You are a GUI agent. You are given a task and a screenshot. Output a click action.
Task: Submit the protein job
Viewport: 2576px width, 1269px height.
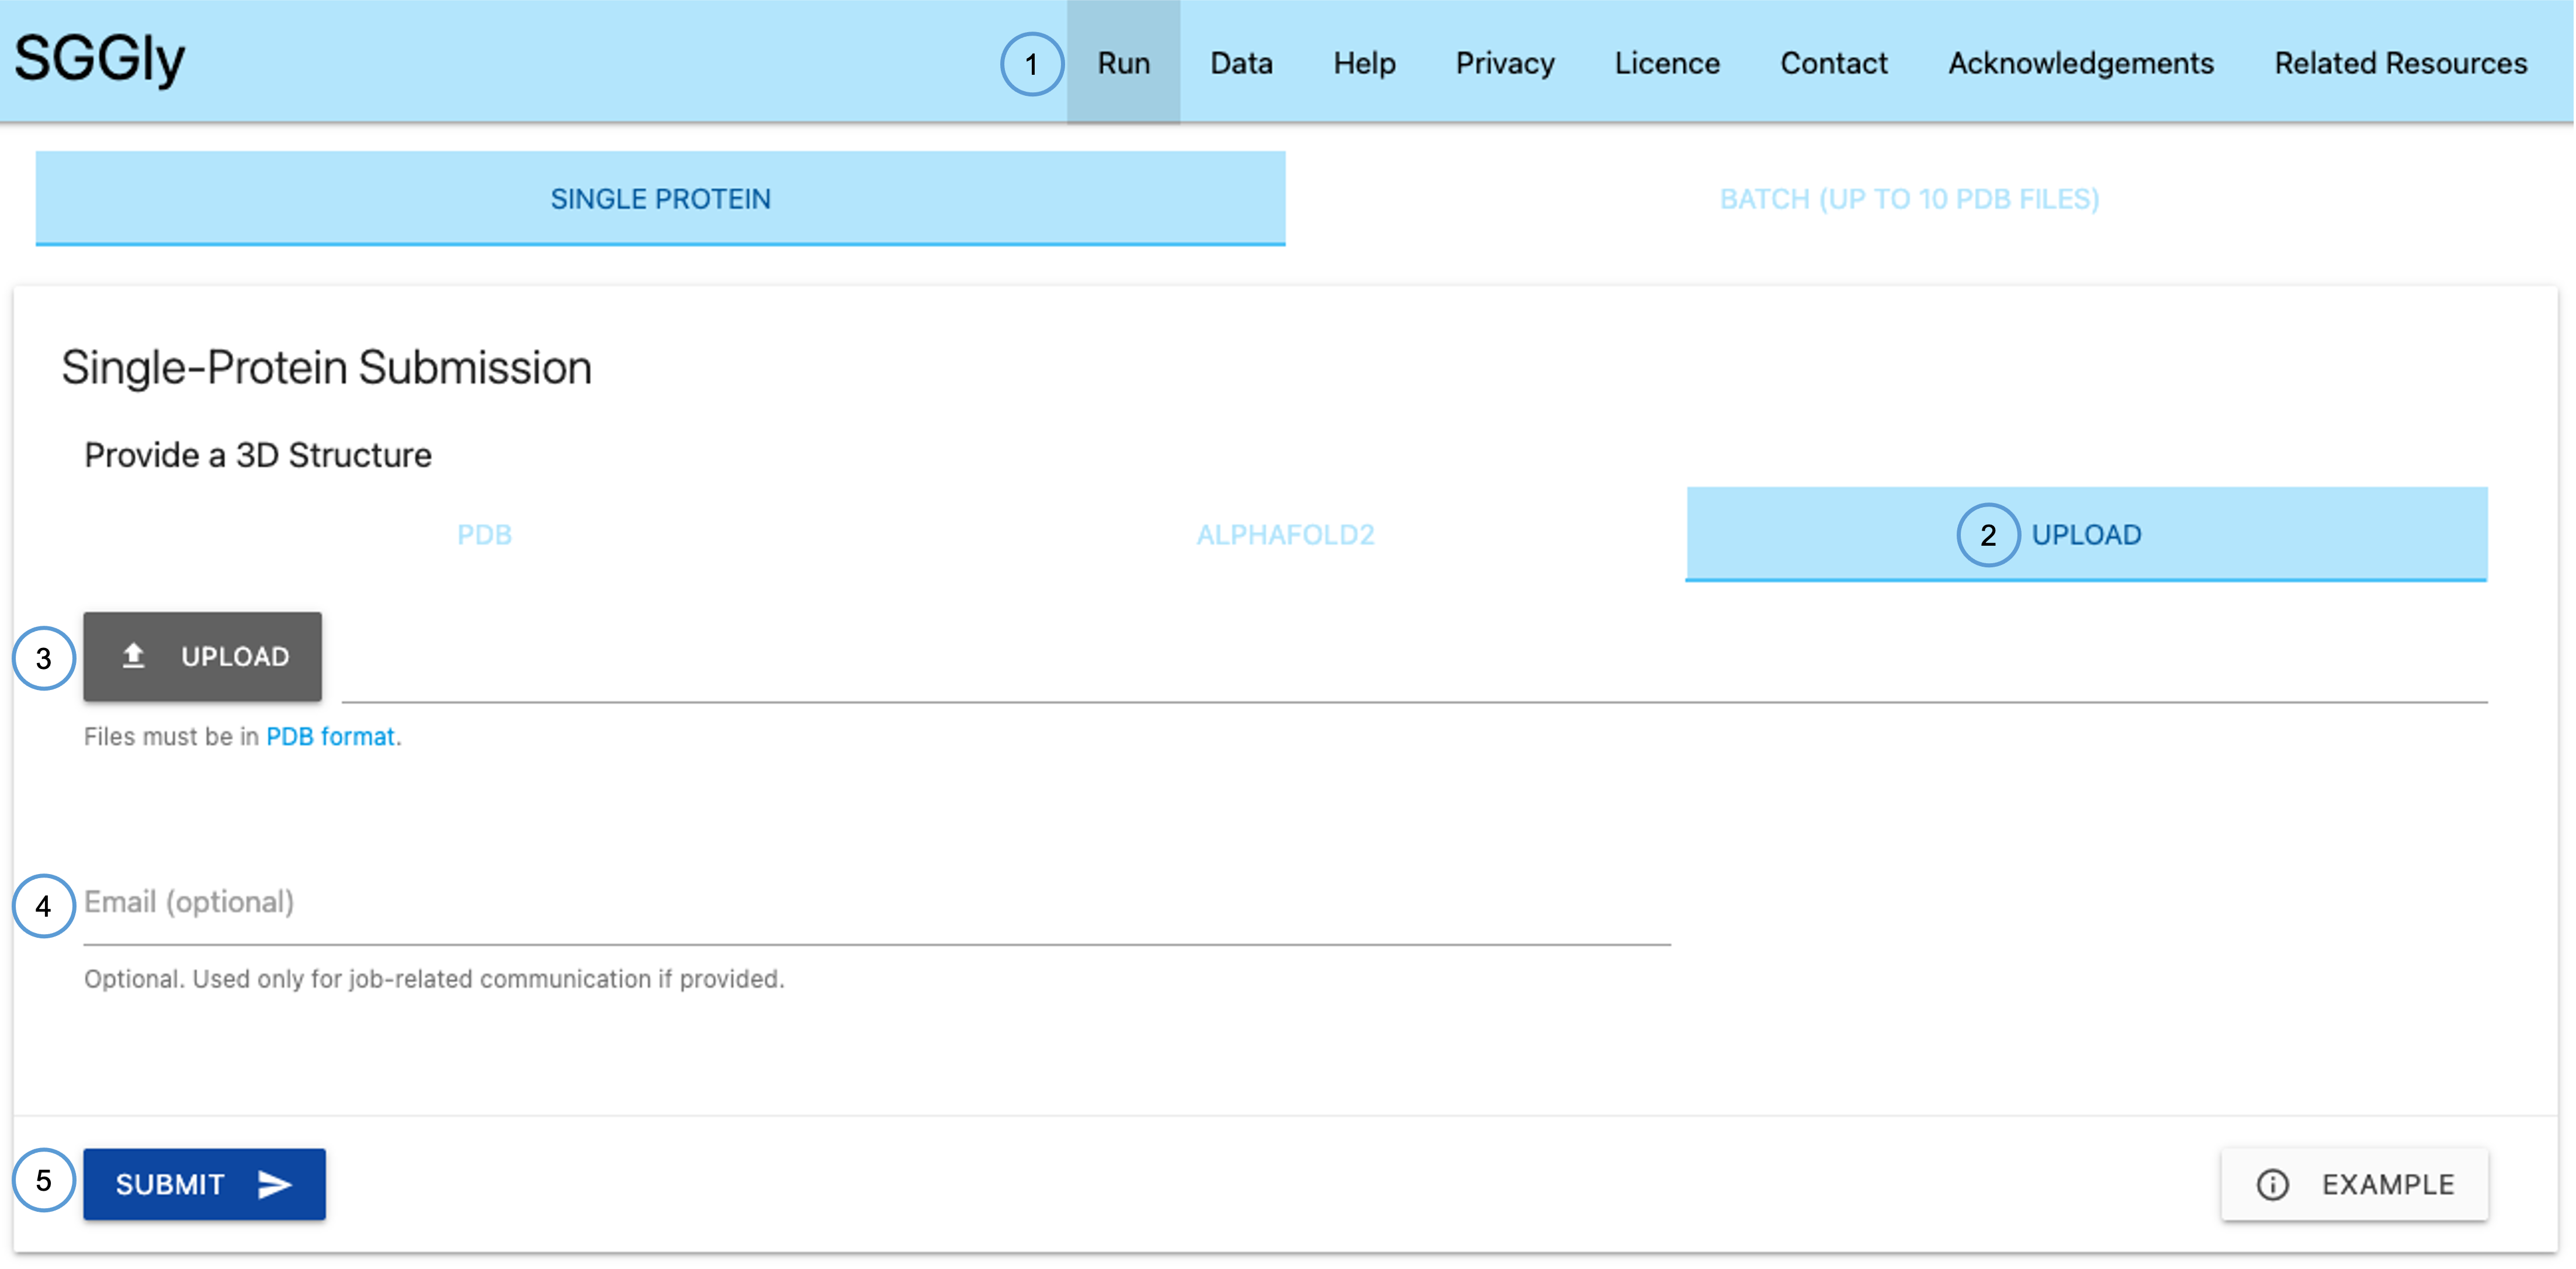(204, 1184)
